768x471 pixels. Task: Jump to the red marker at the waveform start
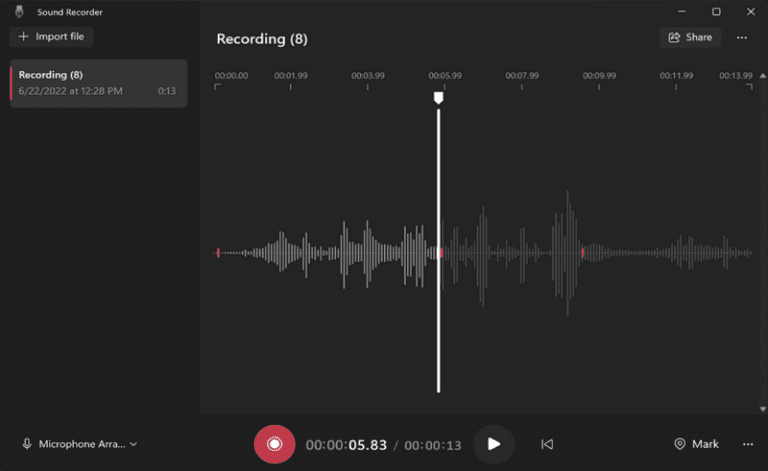(218, 253)
